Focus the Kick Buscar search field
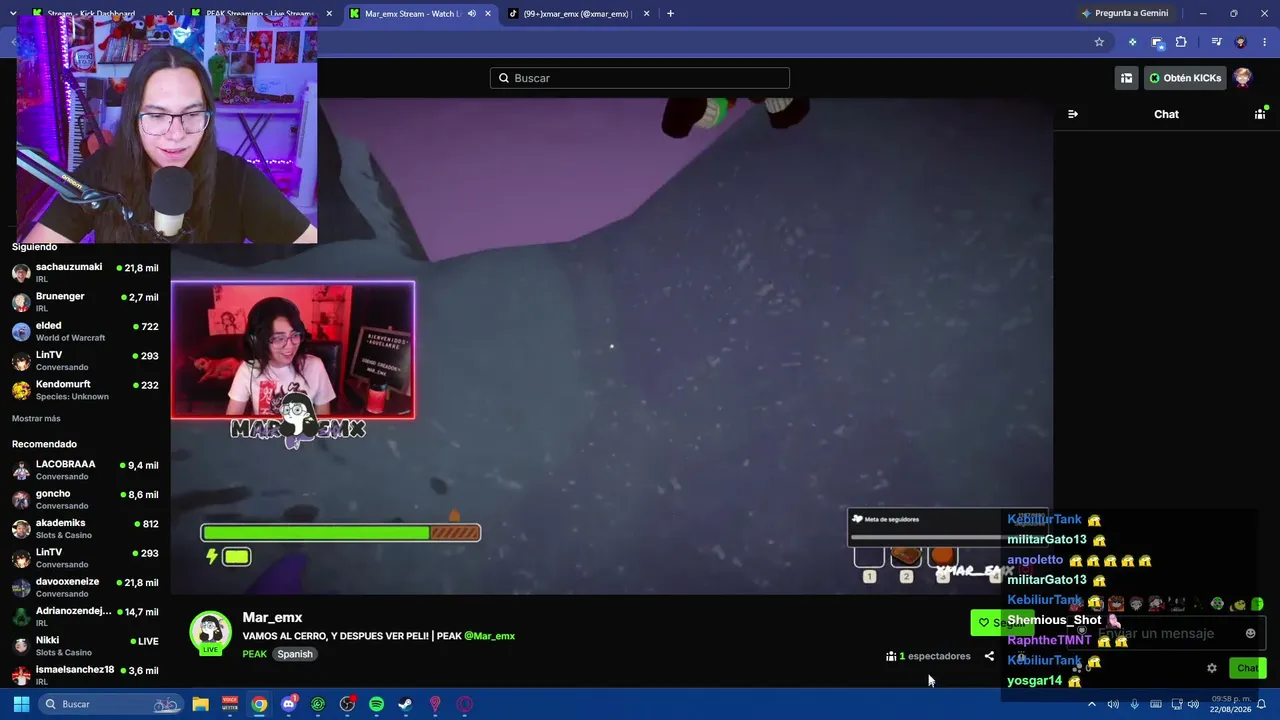1280x720 pixels. [640, 78]
